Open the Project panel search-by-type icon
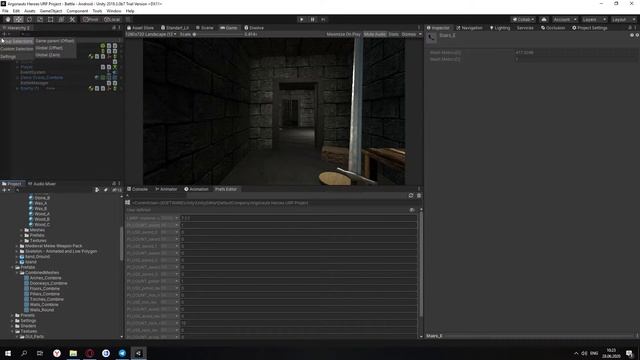Image resolution: width=640 pixels, height=360 pixels. tap(97, 190)
